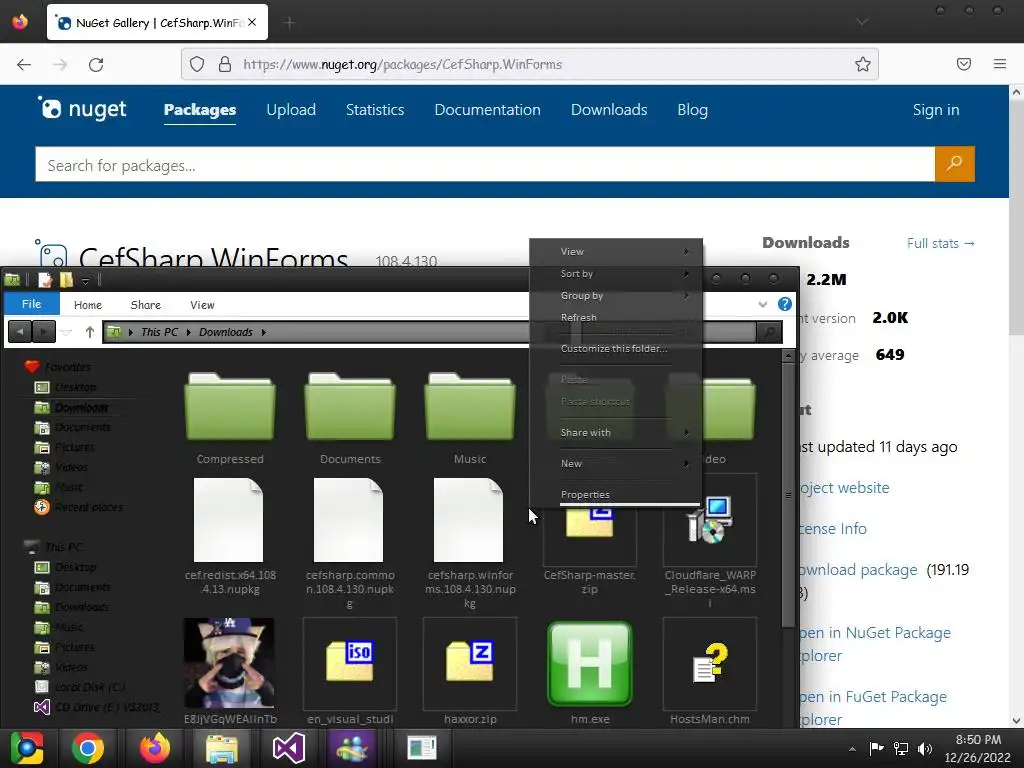Select the CD Drive (E:) VS2012 entry

(x=97, y=707)
